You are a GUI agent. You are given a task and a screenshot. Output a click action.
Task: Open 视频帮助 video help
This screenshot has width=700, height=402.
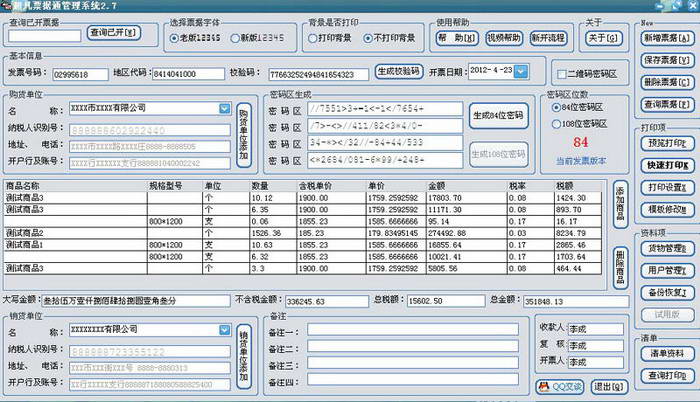[x=502, y=38]
